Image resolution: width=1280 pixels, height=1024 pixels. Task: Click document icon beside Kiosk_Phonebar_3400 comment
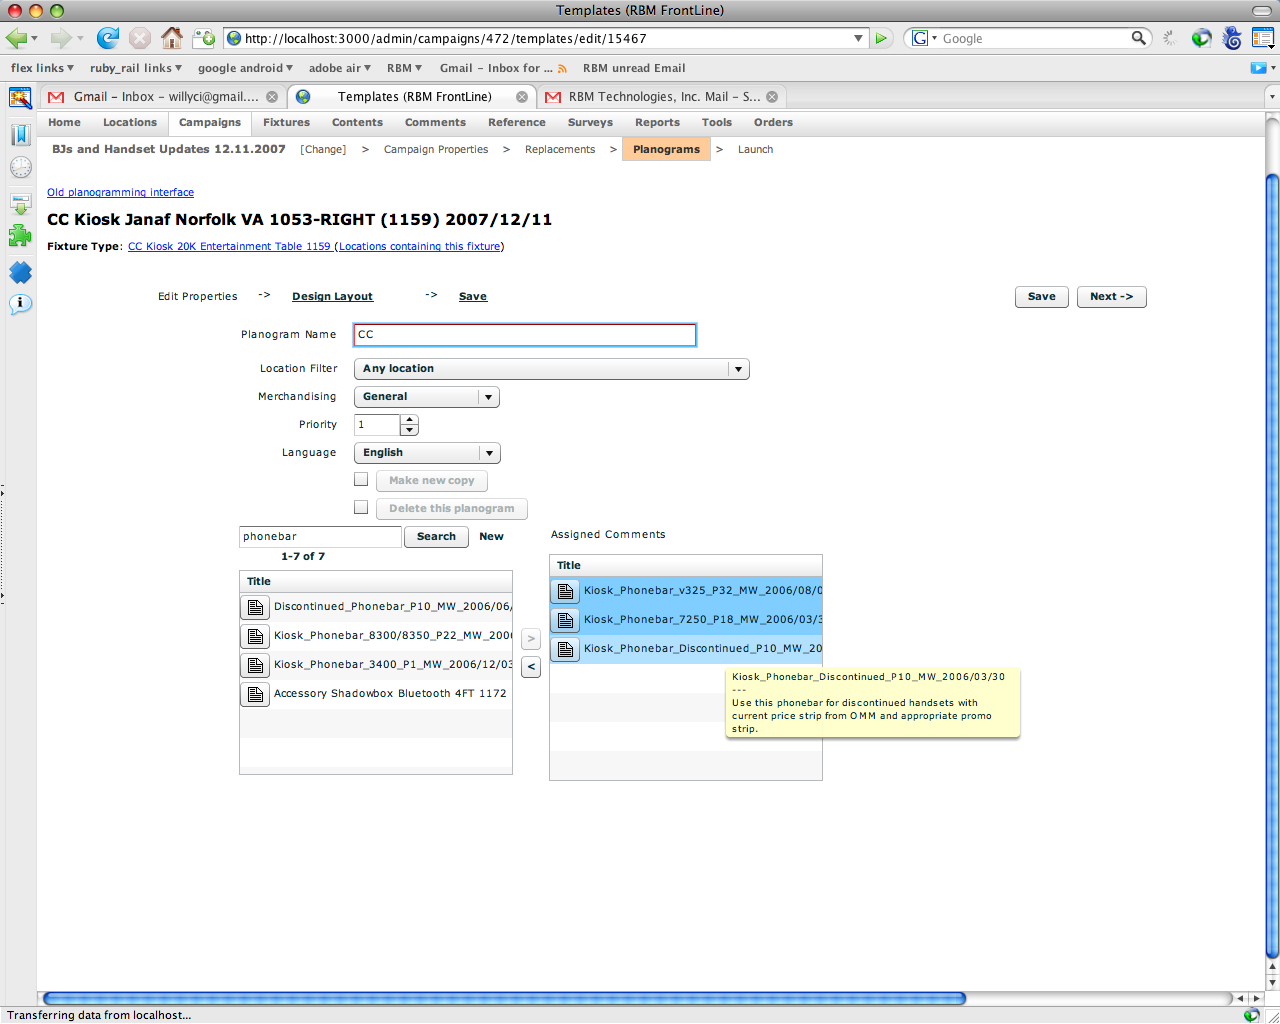click(x=256, y=665)
